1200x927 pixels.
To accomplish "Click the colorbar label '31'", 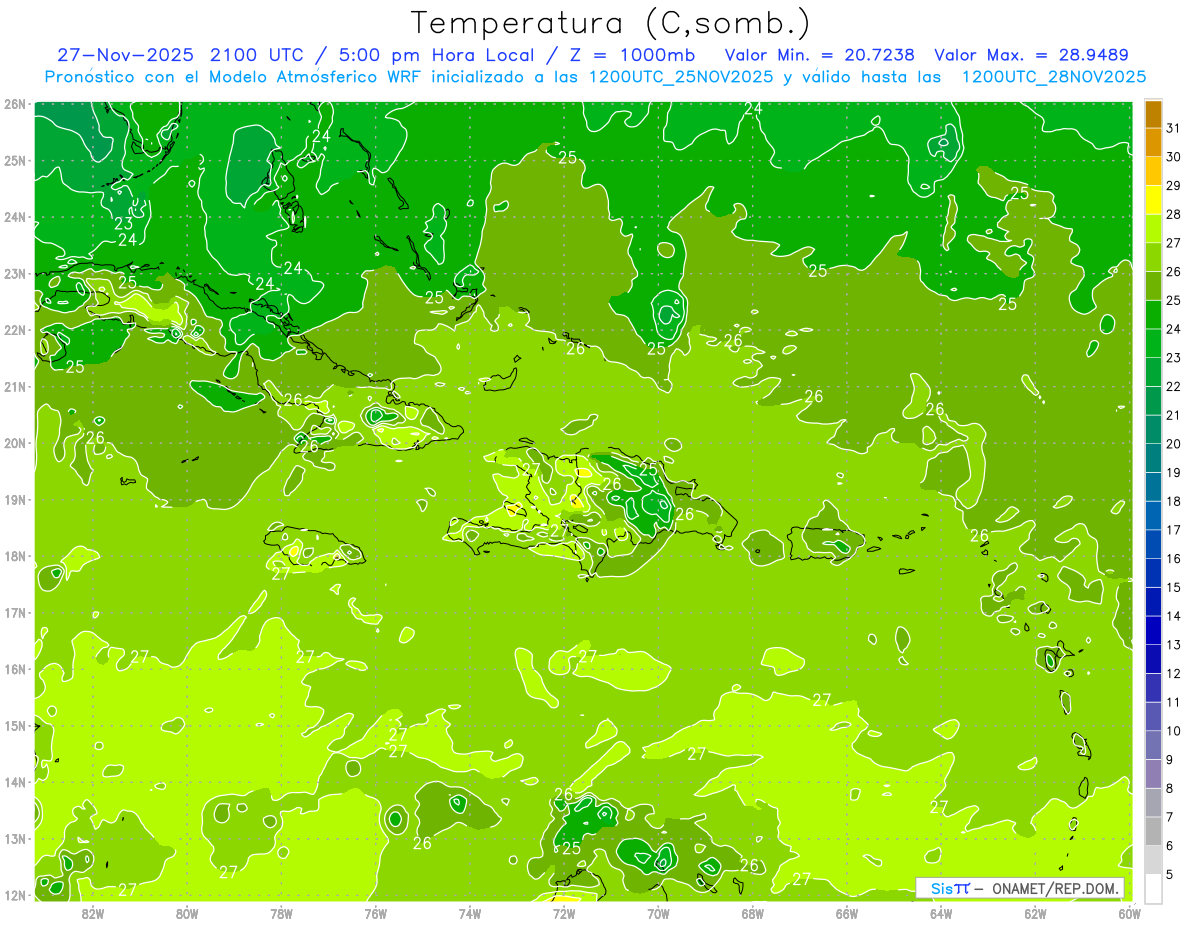I will click(1173, 128).
